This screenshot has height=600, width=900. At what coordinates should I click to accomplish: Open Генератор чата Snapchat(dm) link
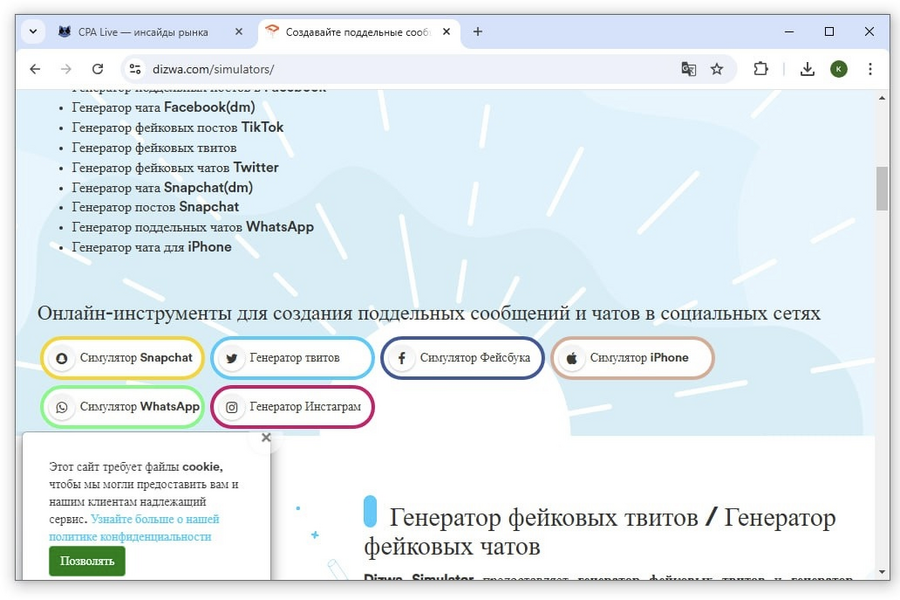162,188
